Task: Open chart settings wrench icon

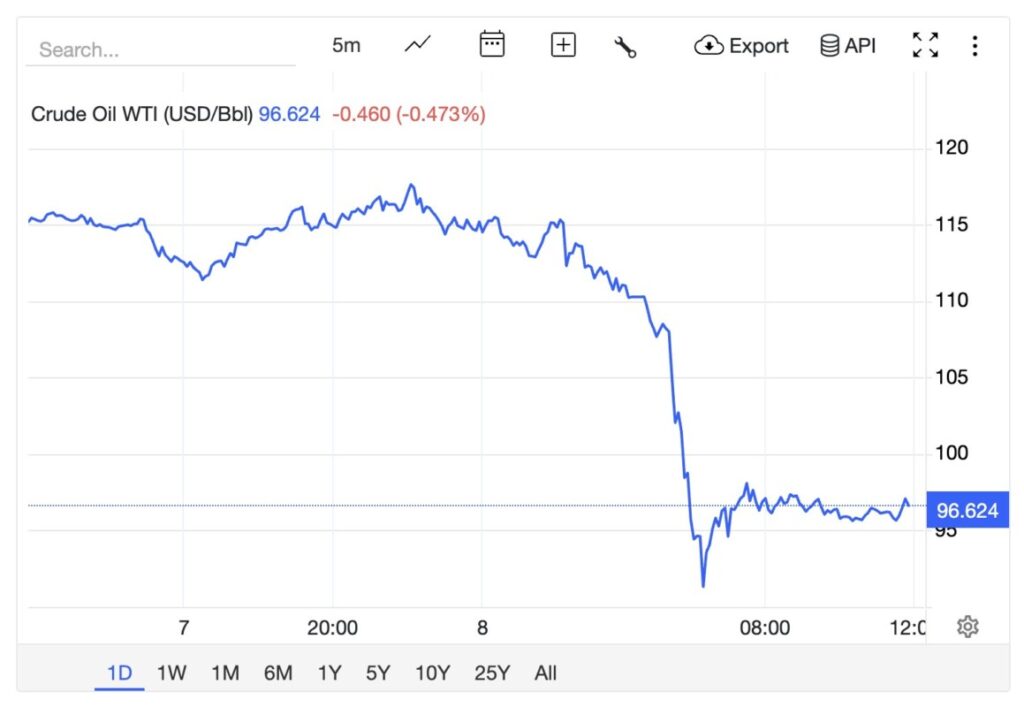Action: click(626, 44)
